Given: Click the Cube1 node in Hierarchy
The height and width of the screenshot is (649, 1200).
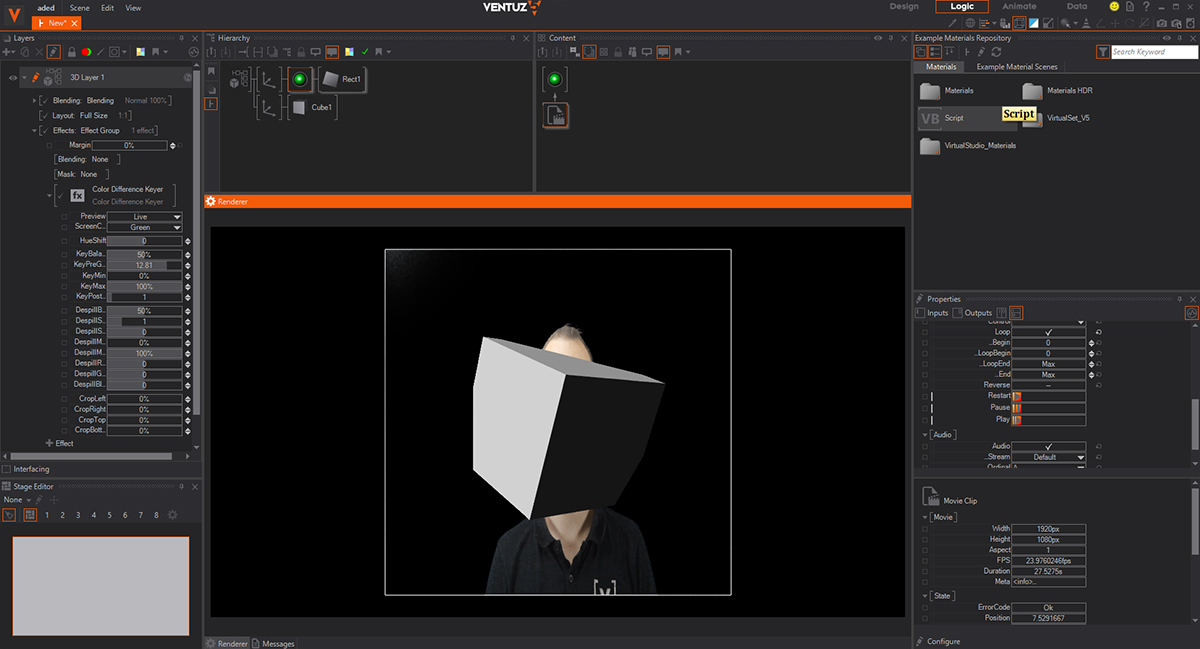Looking at the screenshot, I should 310,107.
